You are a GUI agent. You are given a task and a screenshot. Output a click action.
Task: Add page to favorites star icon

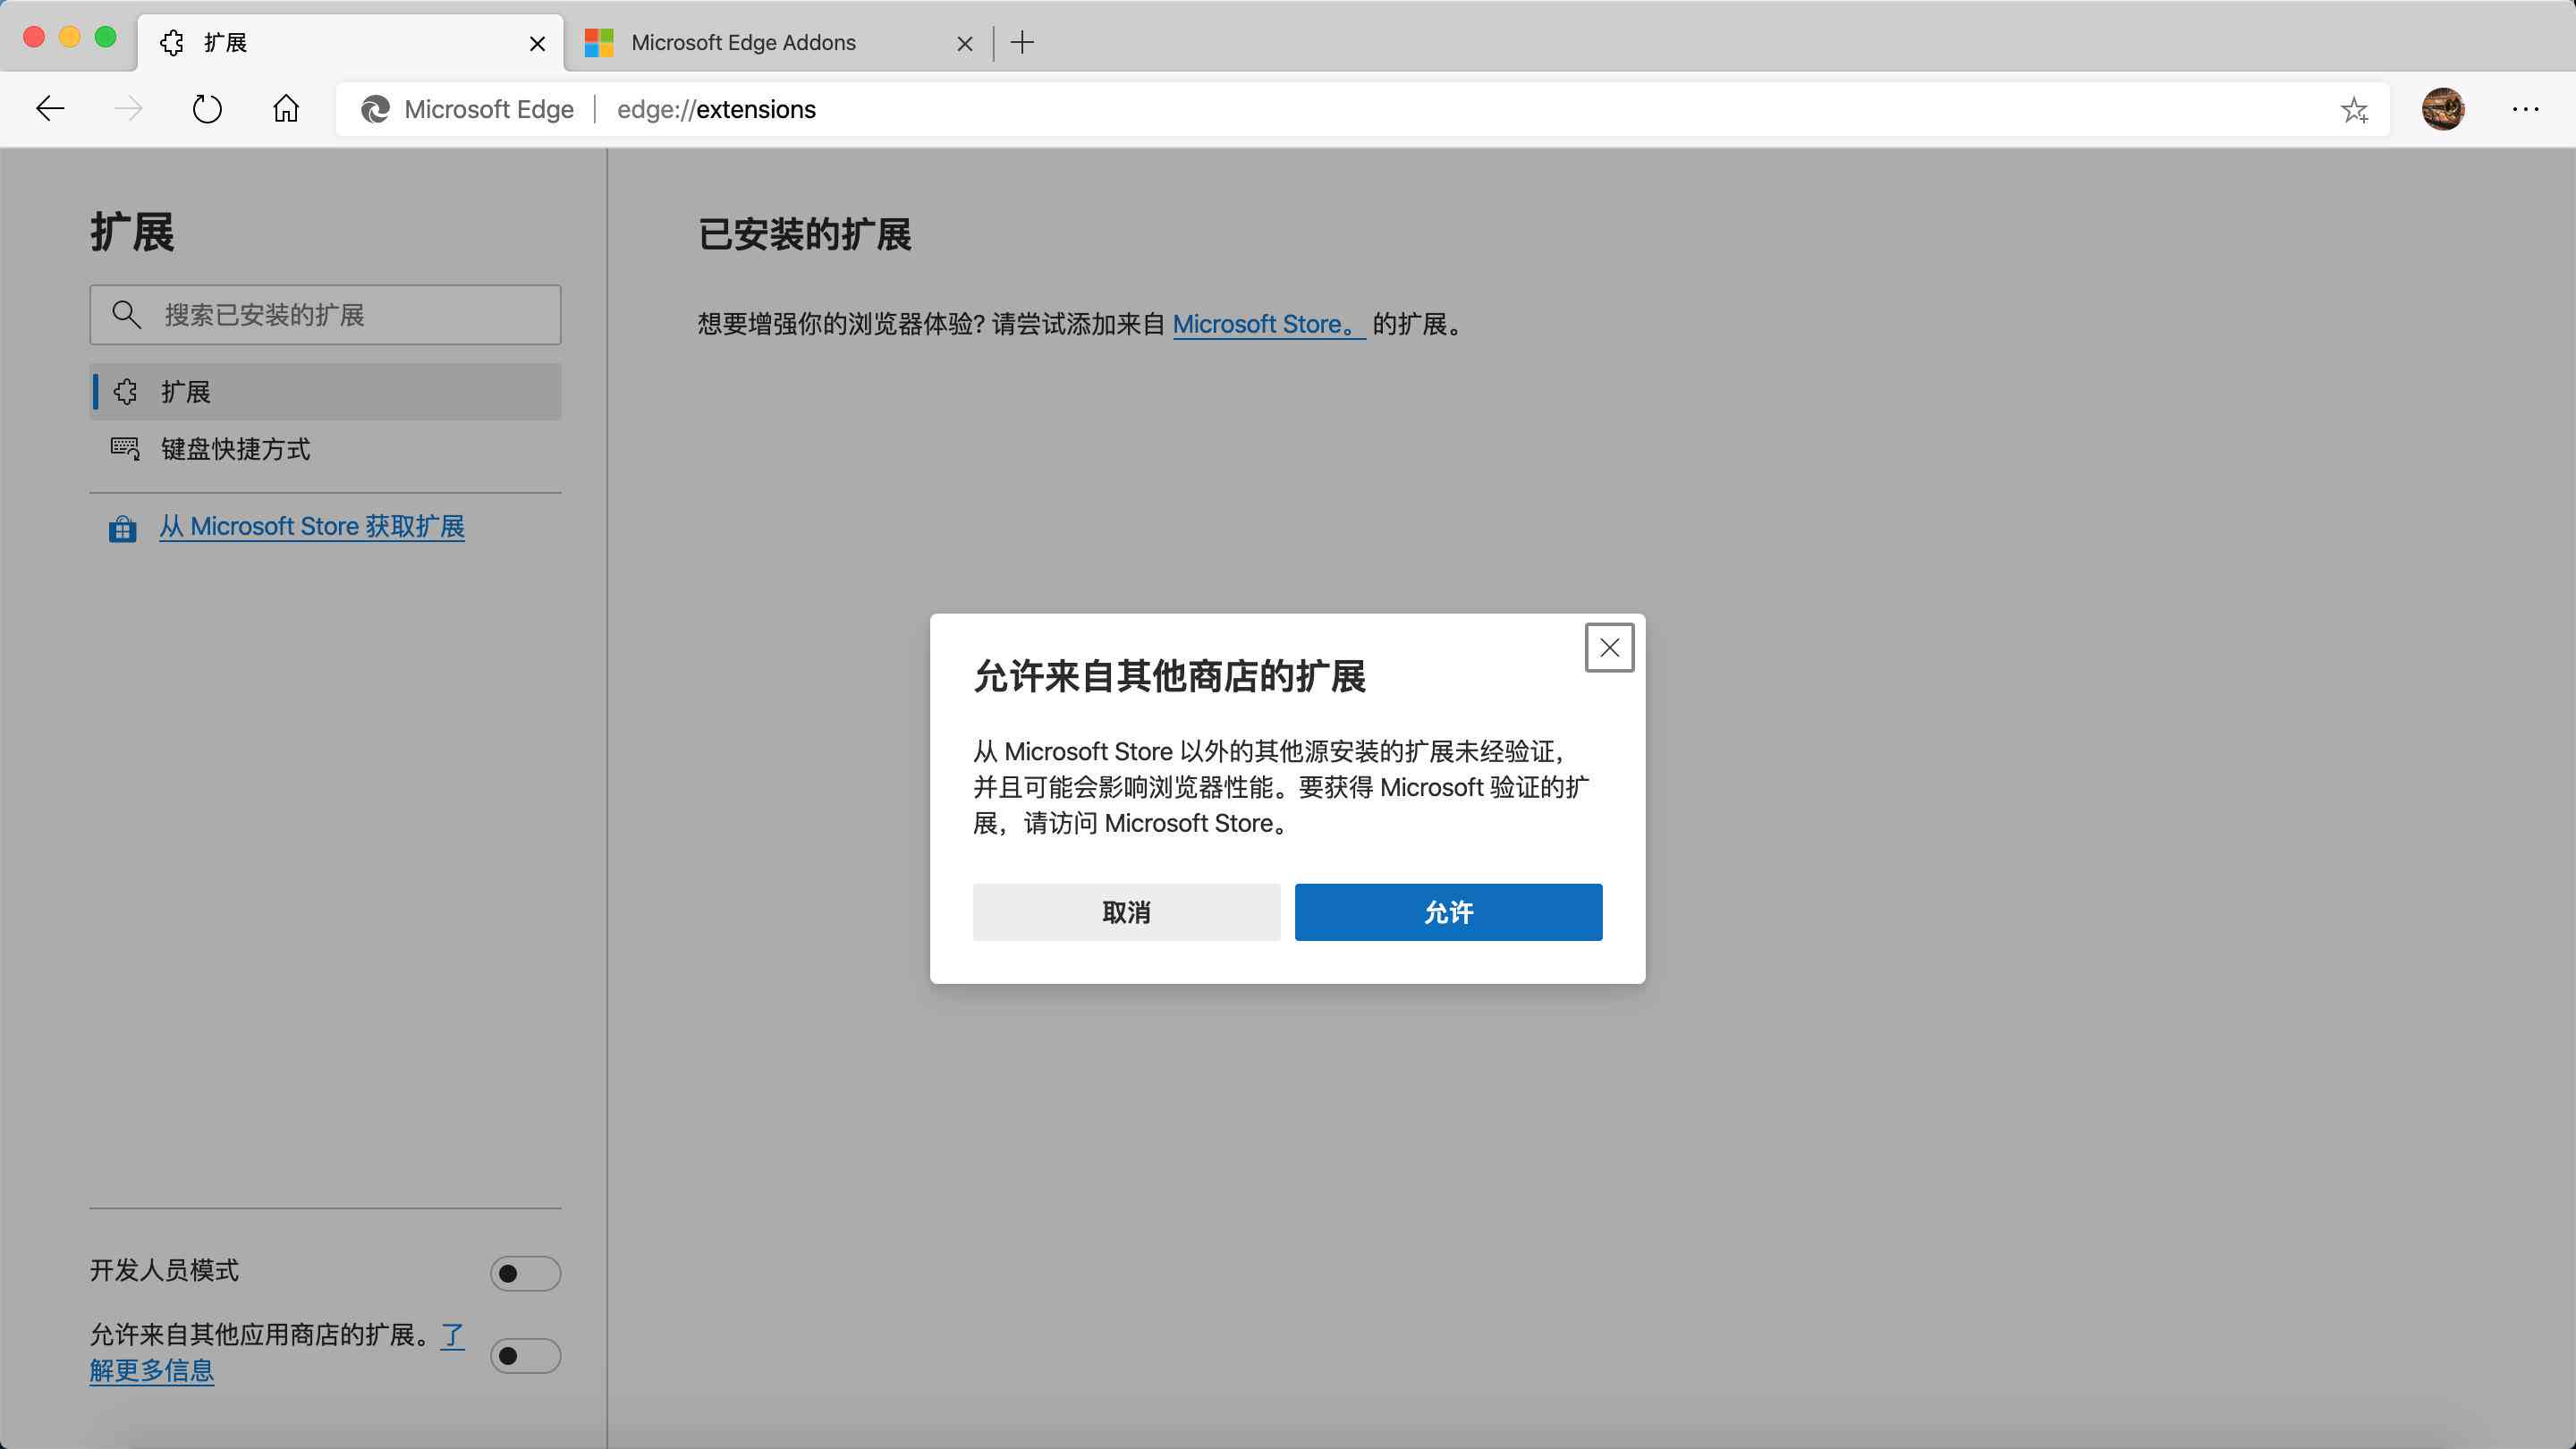tap(2354, 109)
